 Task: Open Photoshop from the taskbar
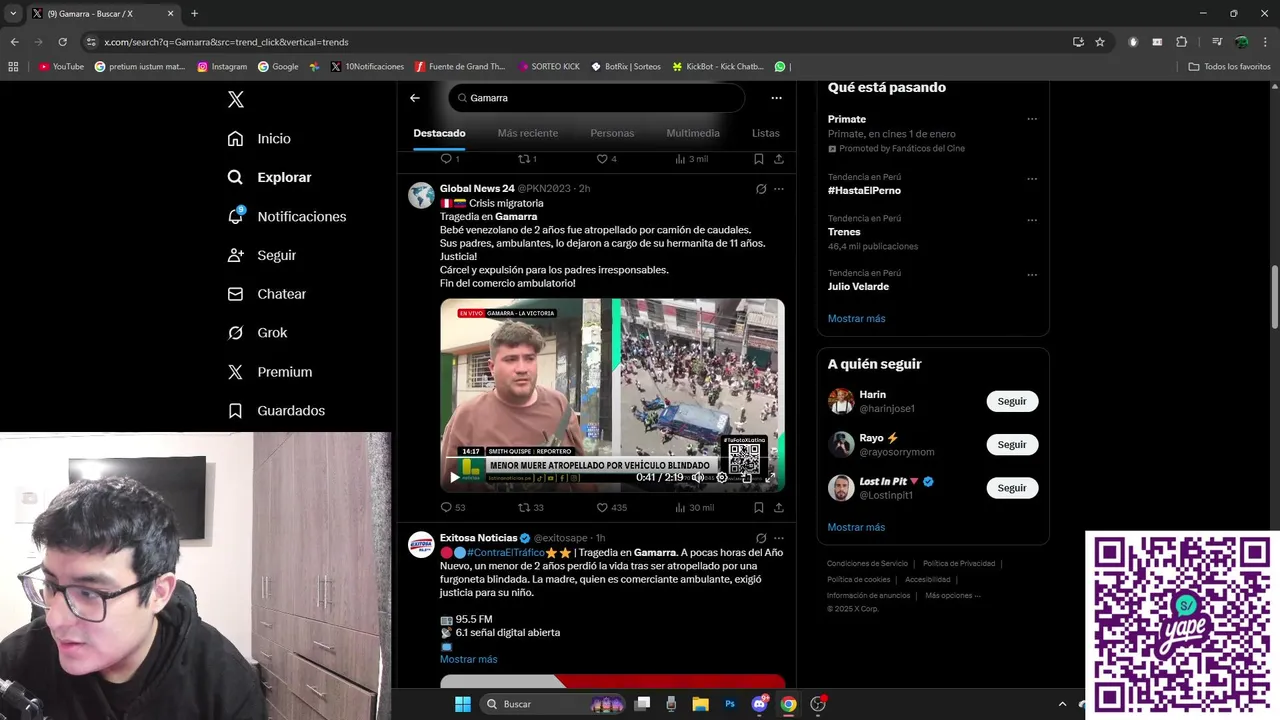click(730, 704)
